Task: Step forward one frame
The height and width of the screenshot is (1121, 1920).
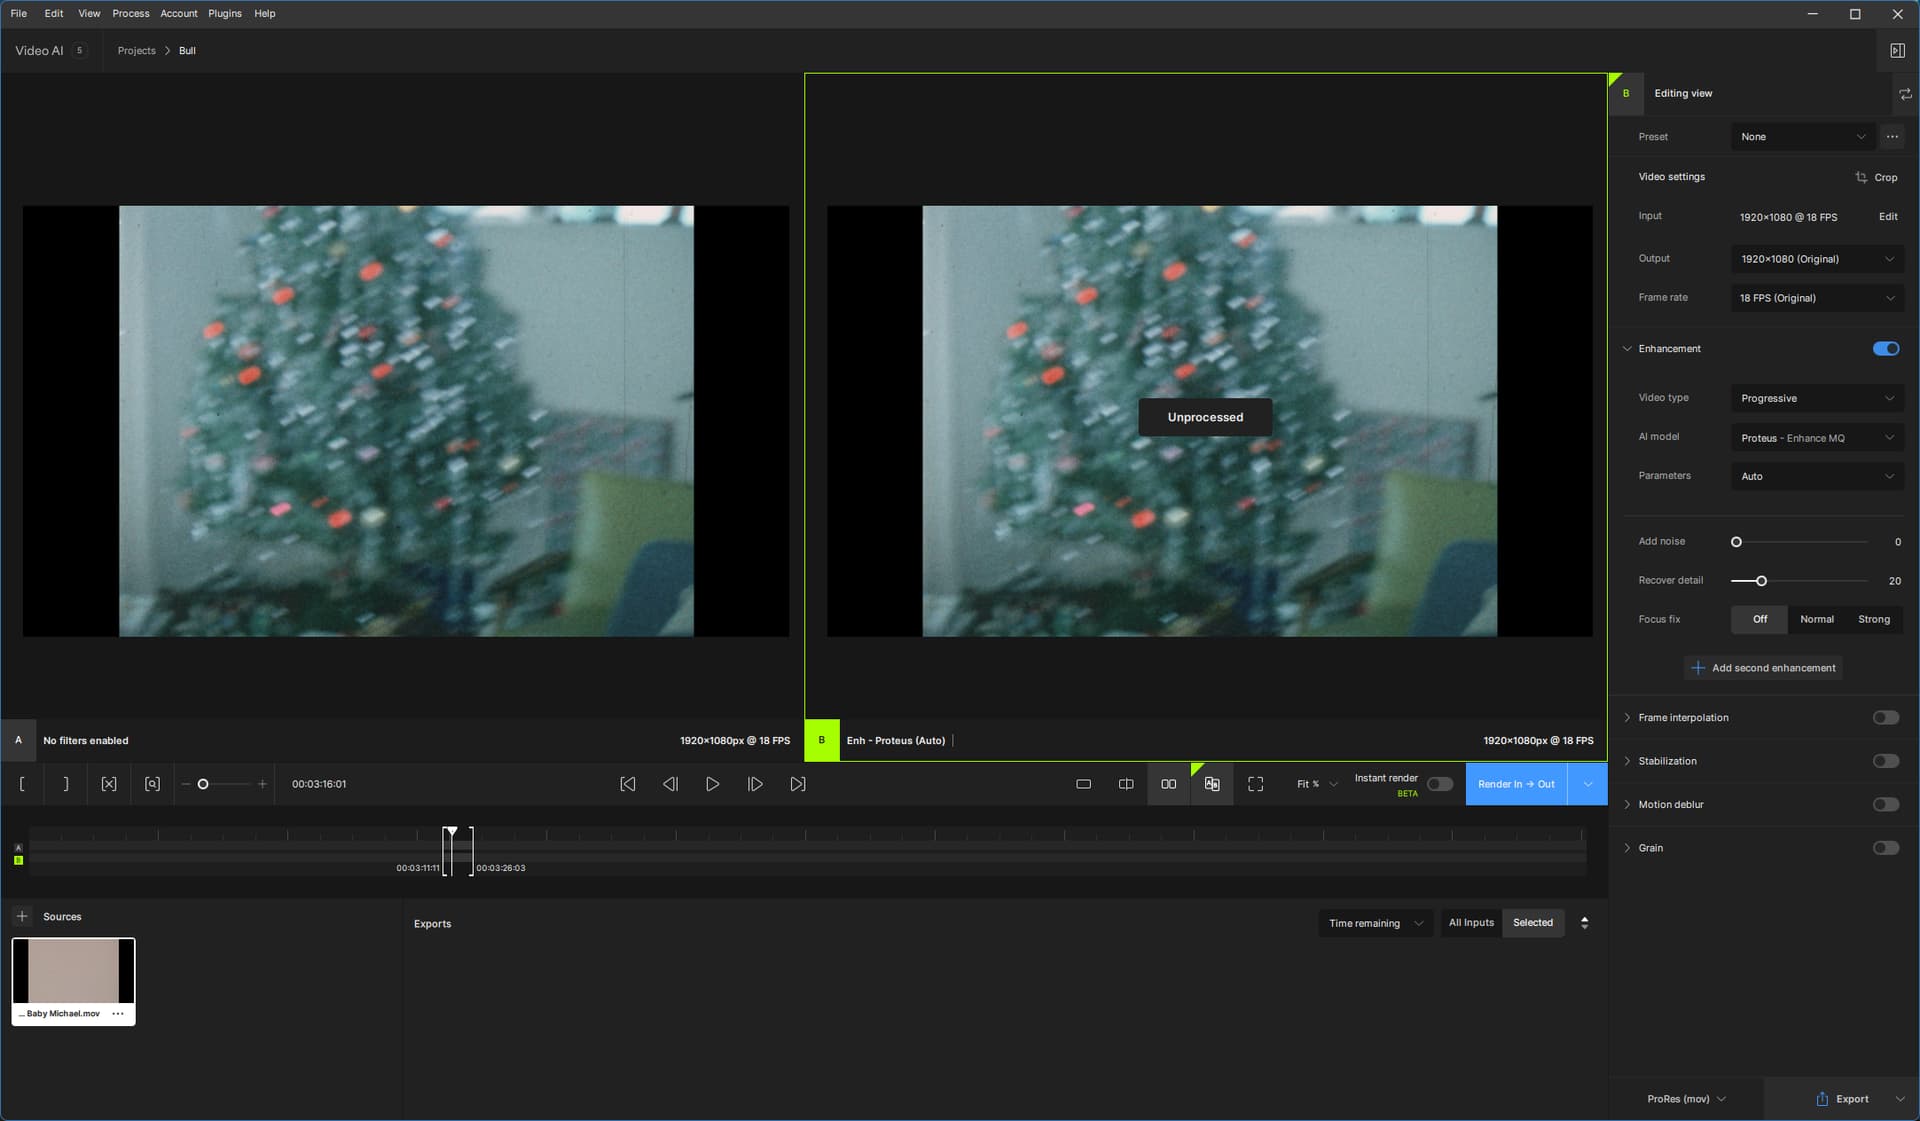Action: [x=755, y=784]
